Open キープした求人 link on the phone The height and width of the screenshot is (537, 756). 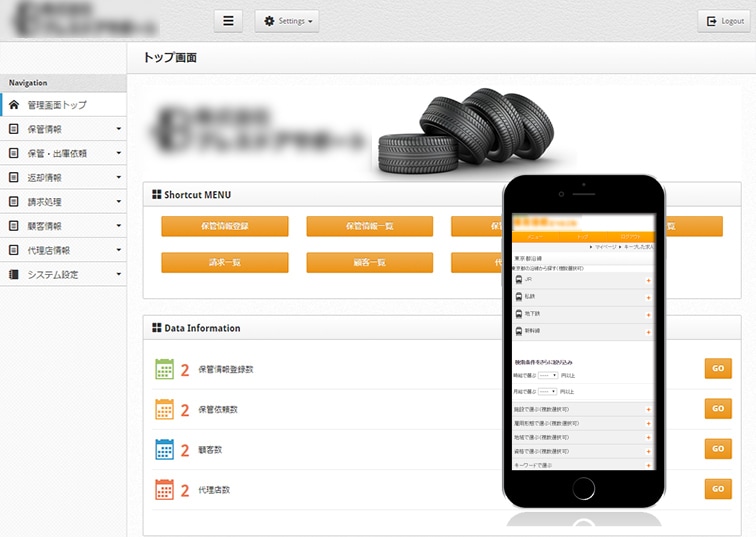coord(639,247)
